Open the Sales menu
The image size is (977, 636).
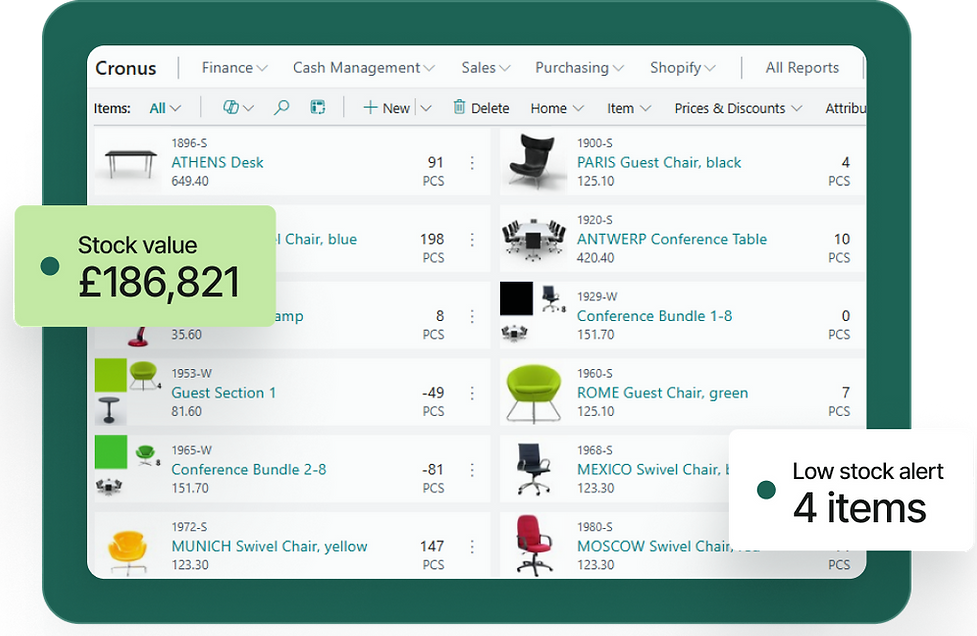[x=485, y=67]
